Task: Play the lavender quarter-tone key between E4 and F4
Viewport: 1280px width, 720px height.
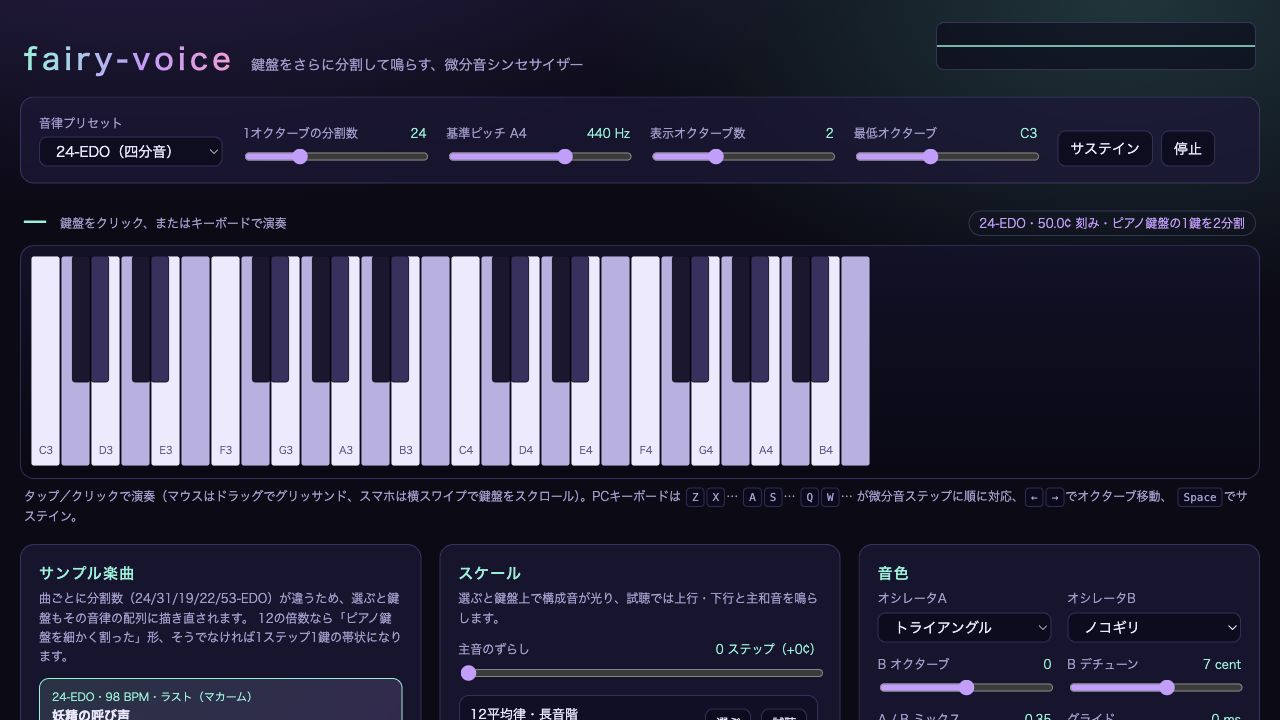Action: 616,361
